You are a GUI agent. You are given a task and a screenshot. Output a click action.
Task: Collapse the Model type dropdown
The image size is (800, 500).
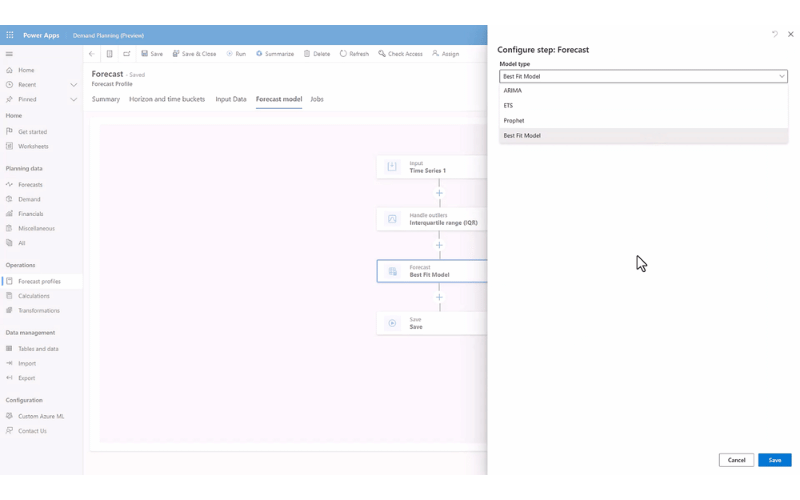[x=782, y=76]
